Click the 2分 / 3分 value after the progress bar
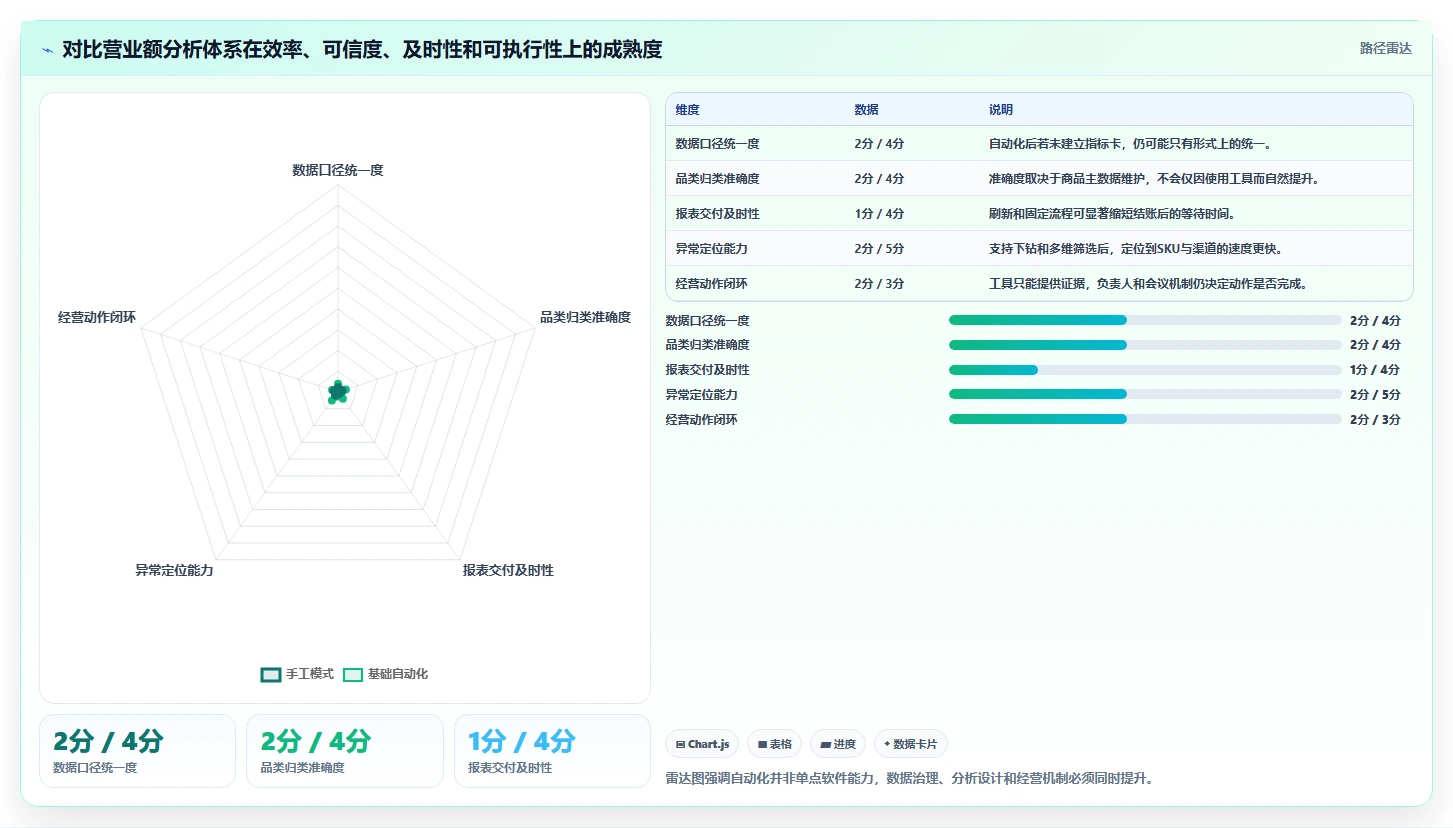This screenshot has height=828, width=1453. click(1375, 420)
